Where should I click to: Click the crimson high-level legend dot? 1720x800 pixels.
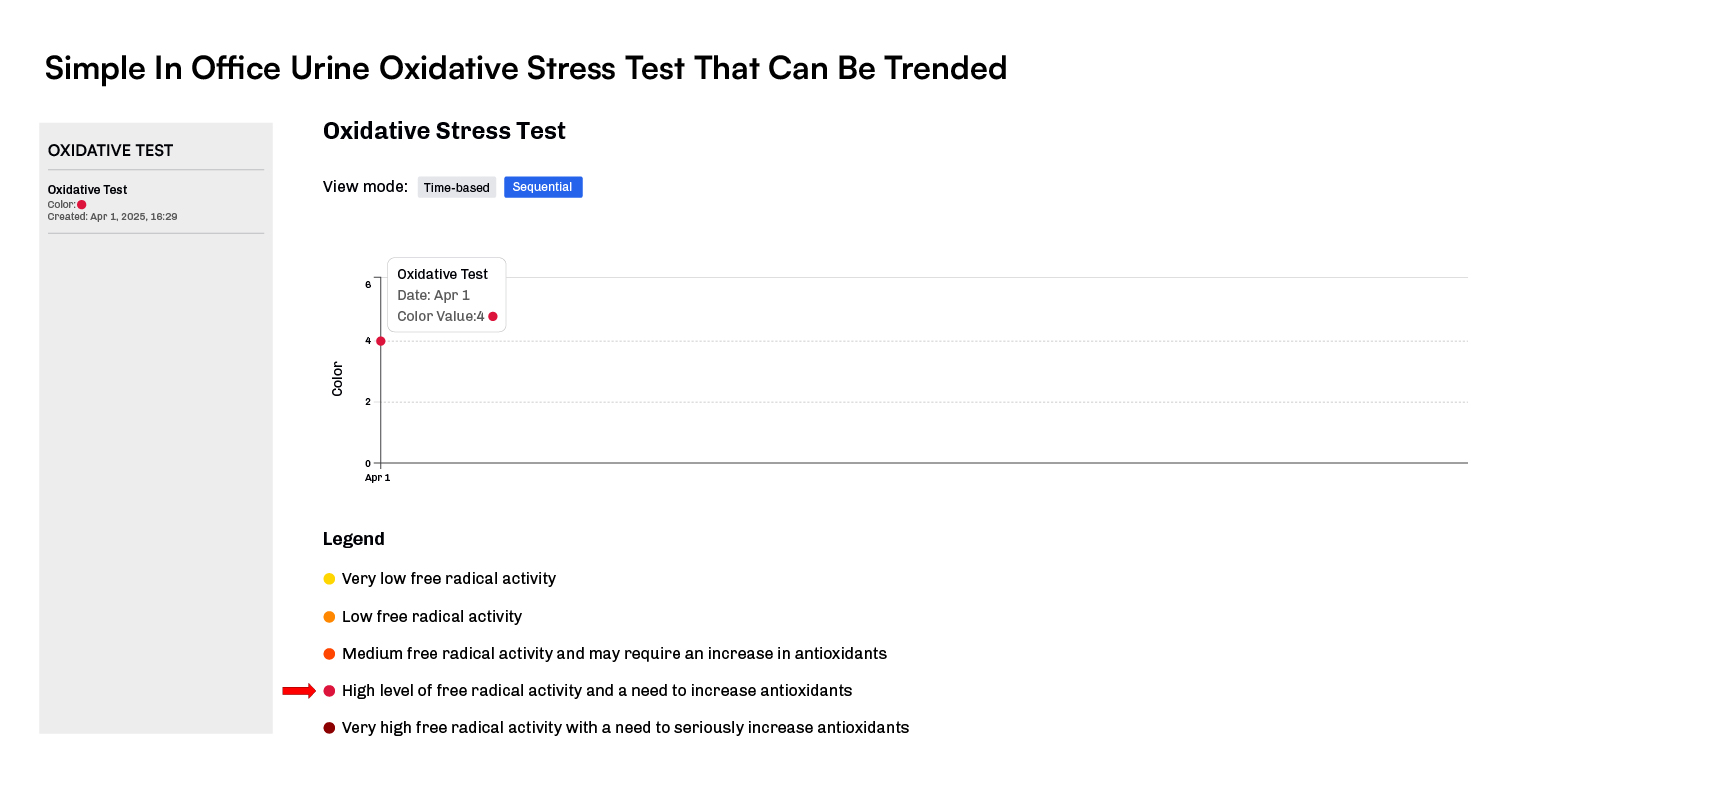coord(329,691)
